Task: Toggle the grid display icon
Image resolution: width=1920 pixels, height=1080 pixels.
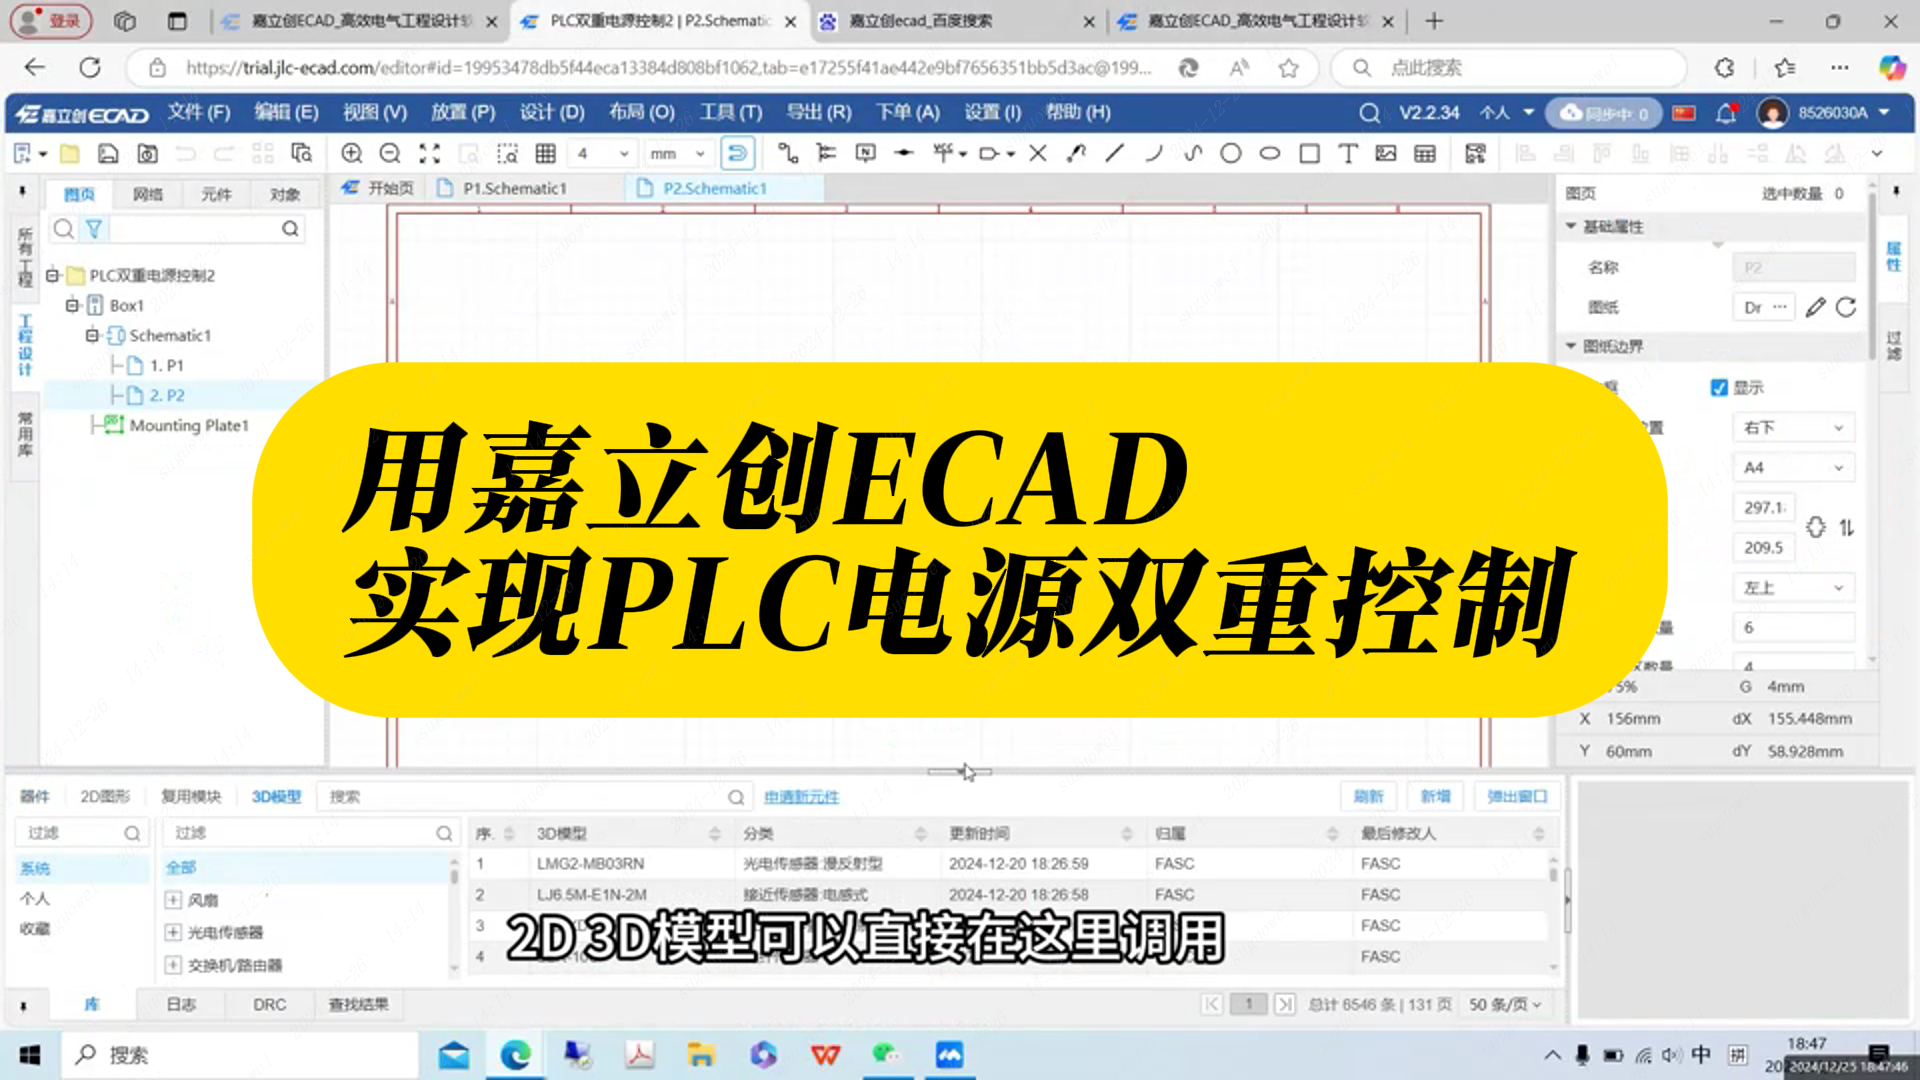Action: tap(545, 153)
